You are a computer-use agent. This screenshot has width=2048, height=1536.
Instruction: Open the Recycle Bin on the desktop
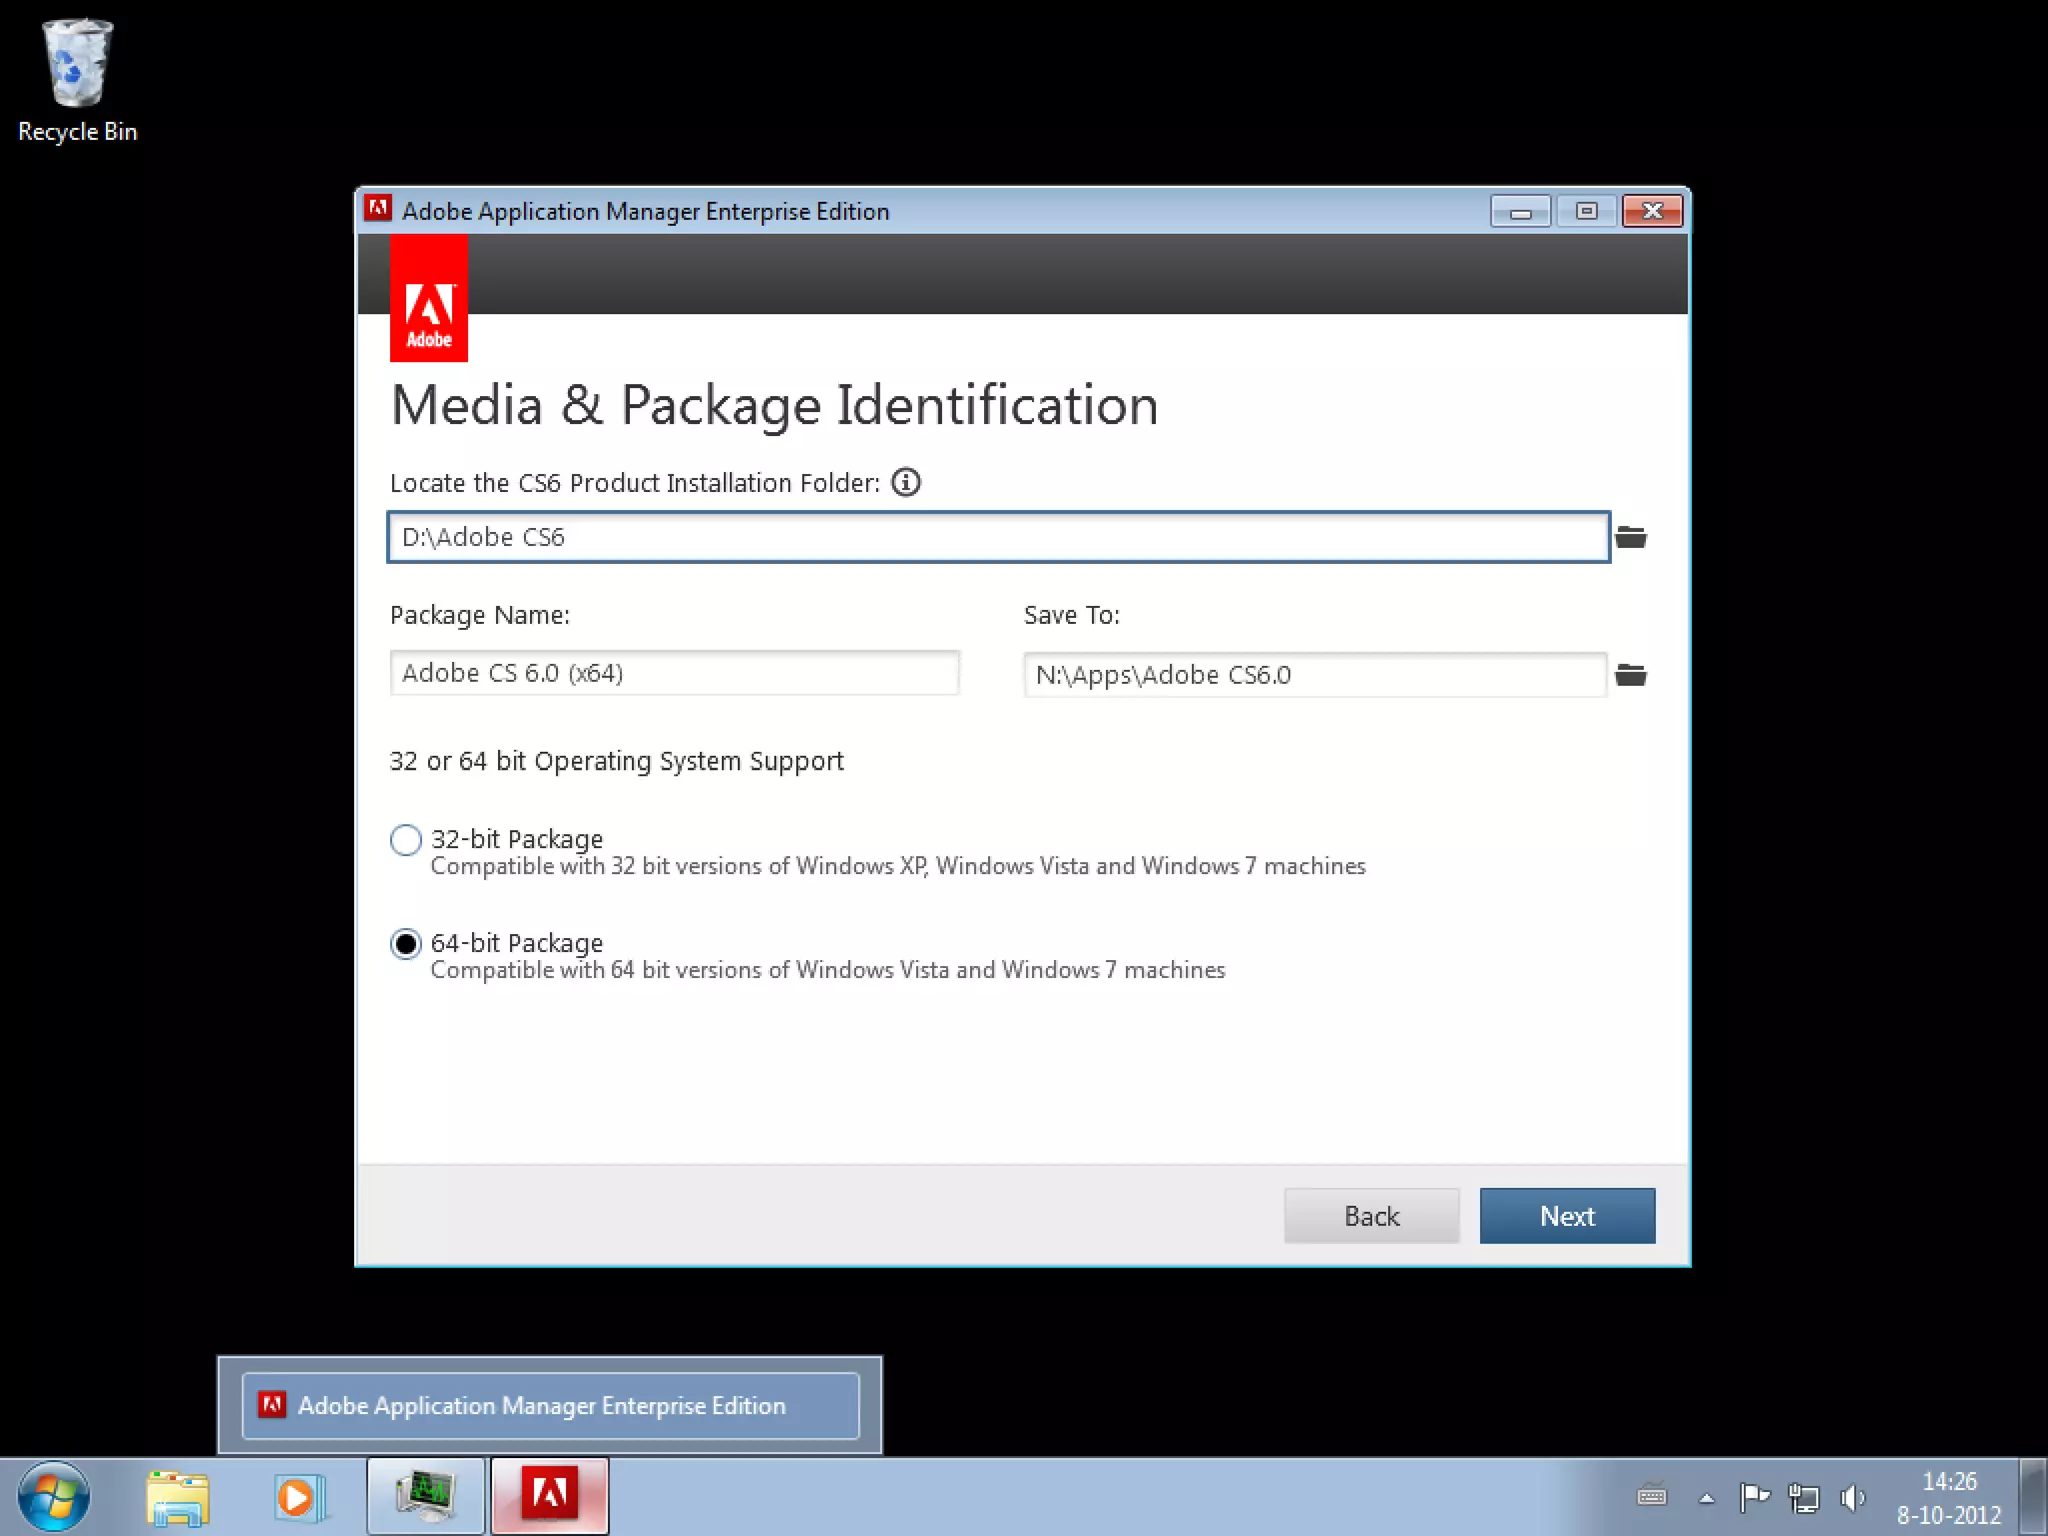[x=77, y=80]
